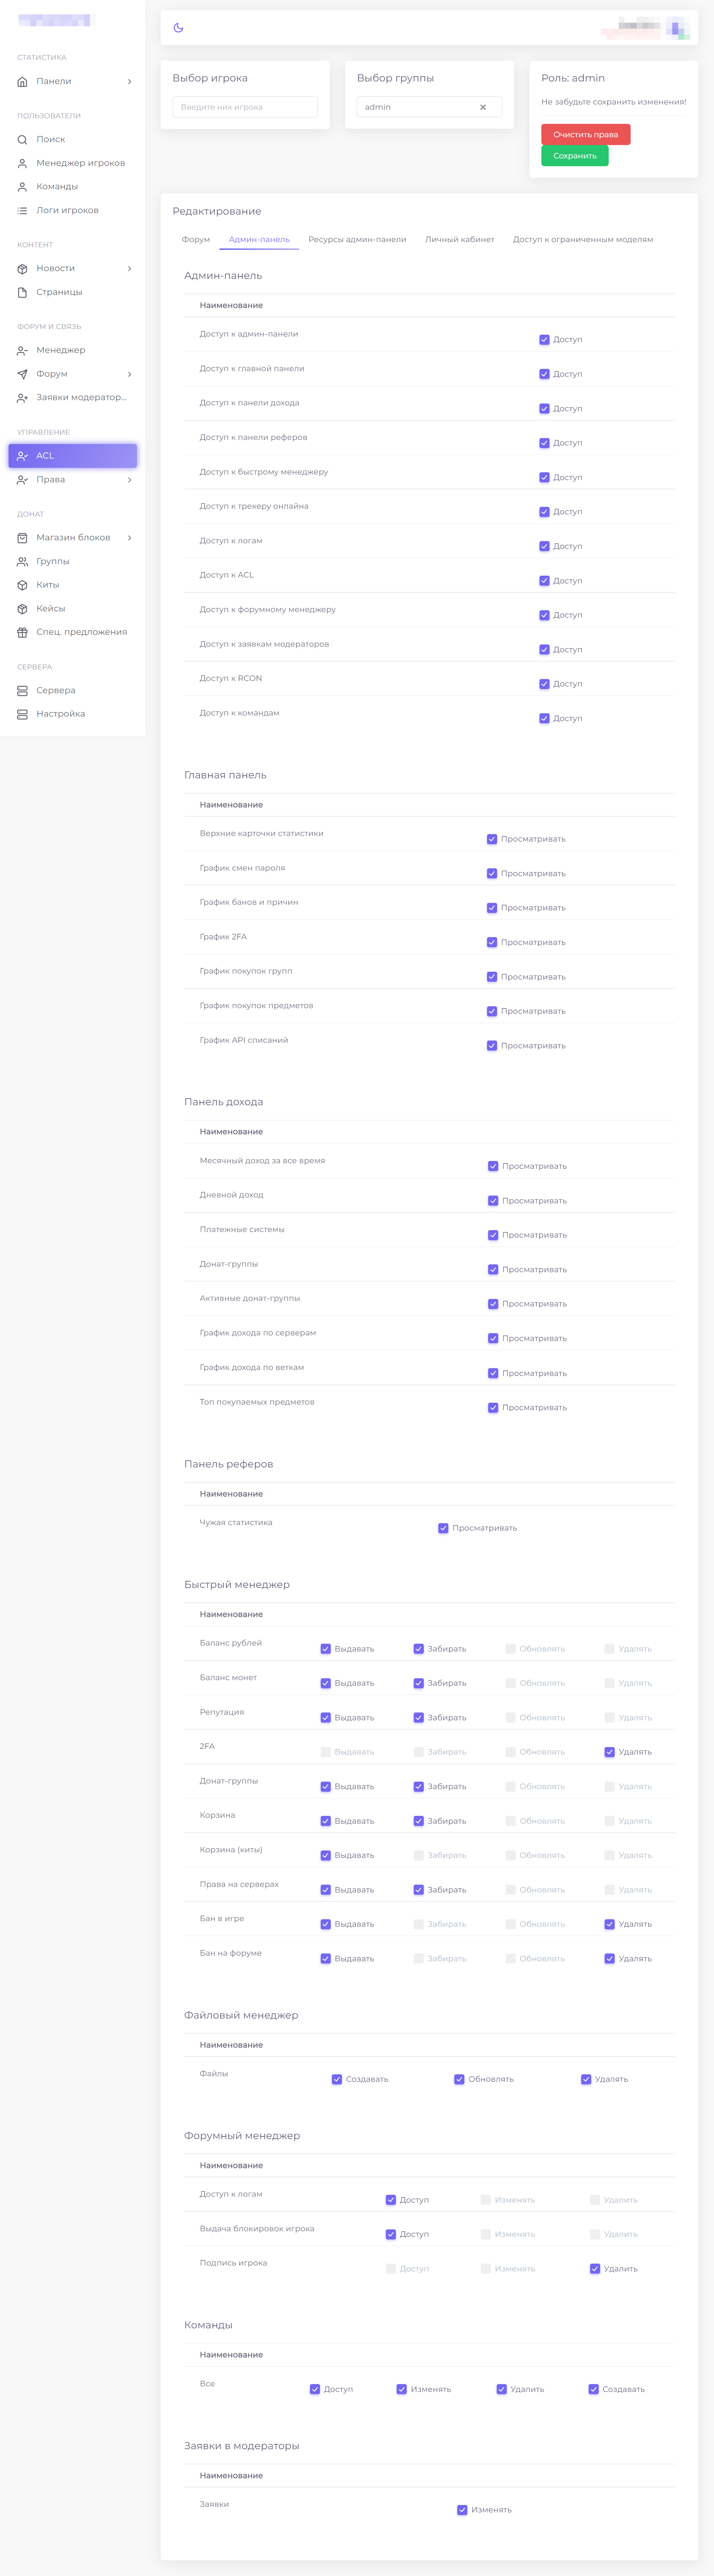This screenshot has height=2576, width=714.
Task: Toggle Создавать checkbox for Файлы
Action: pos(337,2079)
